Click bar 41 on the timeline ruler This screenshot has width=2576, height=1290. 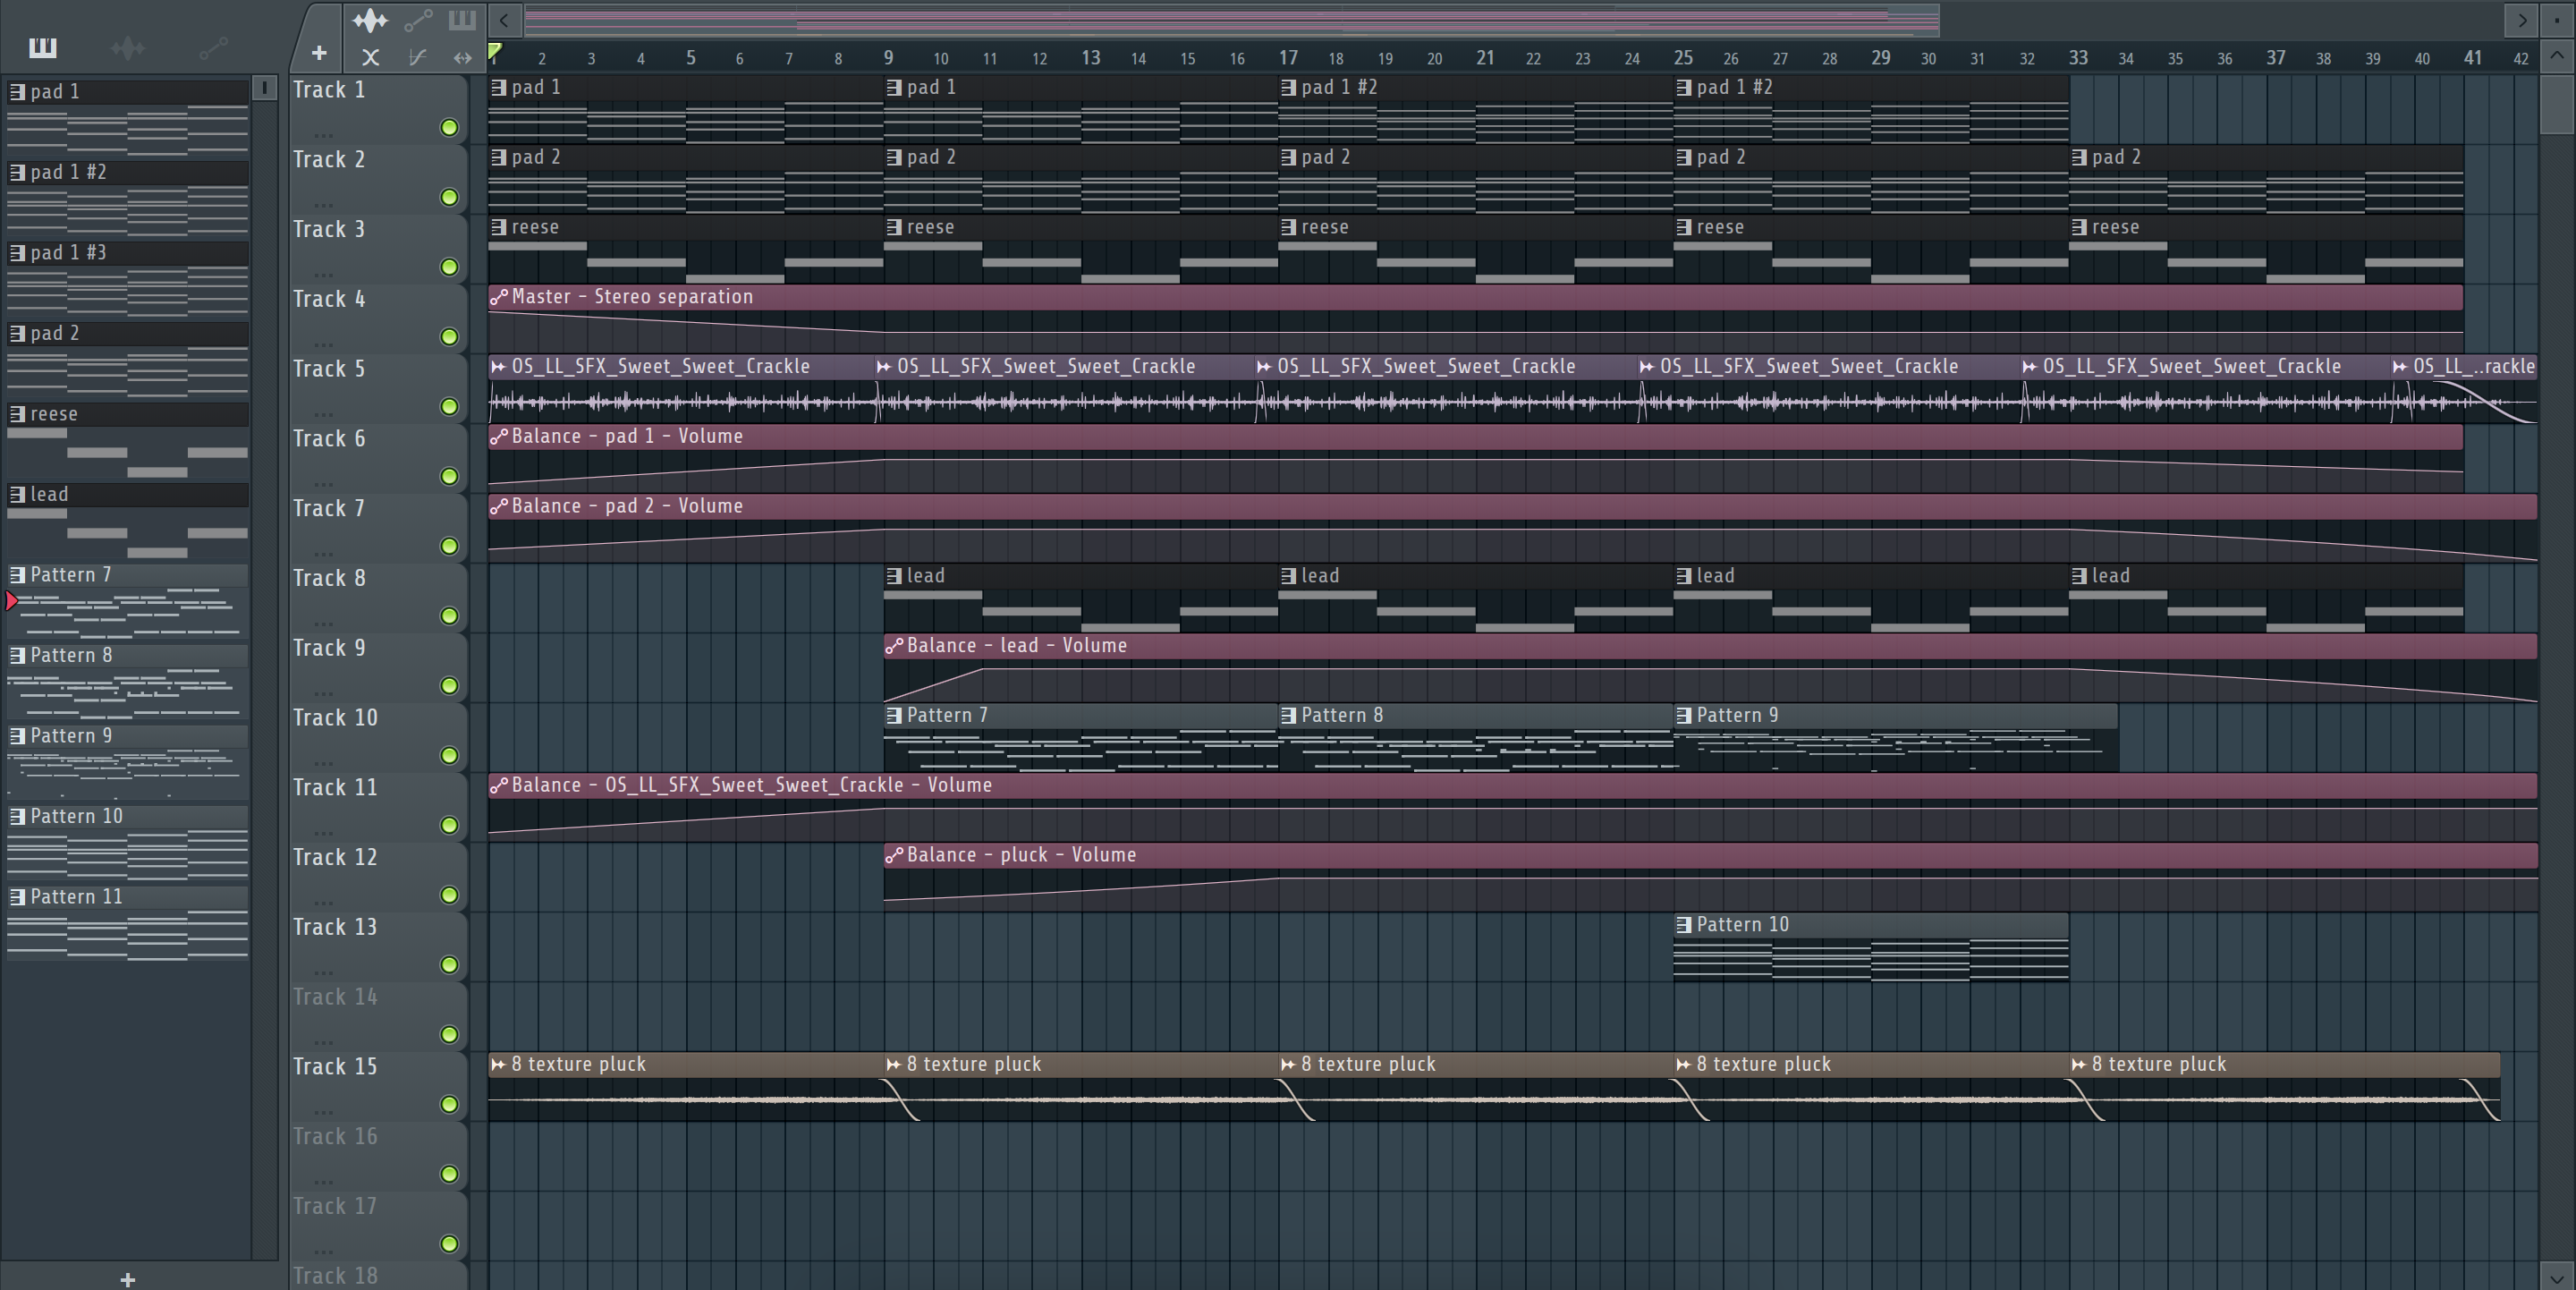pyautogui.click(x=2472, y=58)
